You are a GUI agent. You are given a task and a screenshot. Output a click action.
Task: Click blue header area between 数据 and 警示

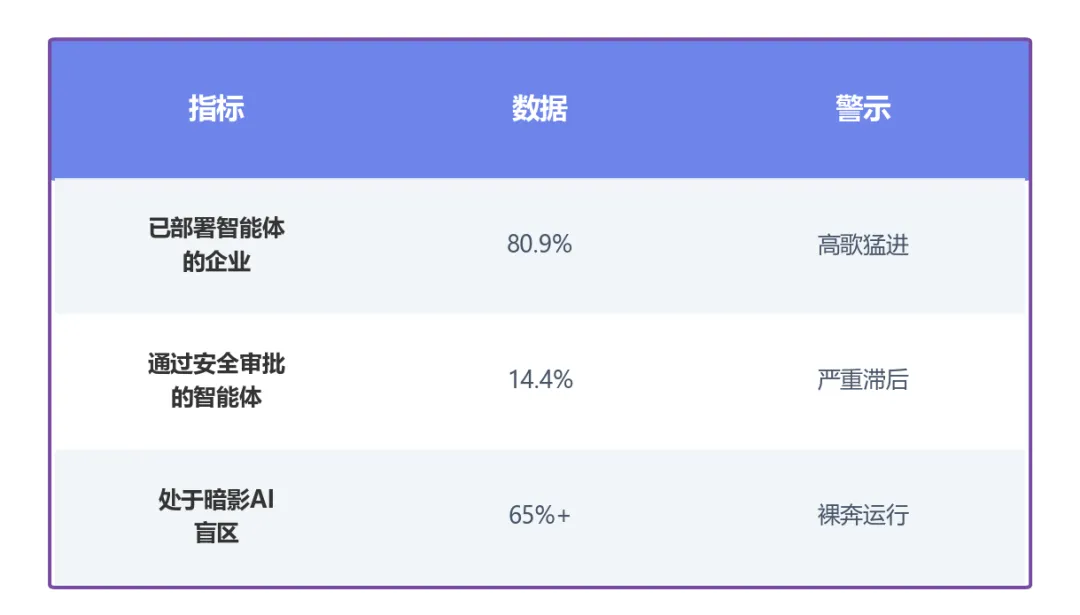click(x=702, y=108)
